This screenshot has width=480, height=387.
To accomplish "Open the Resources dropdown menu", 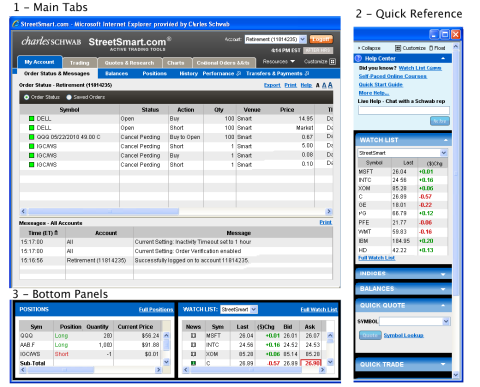I will coord(279,61).
